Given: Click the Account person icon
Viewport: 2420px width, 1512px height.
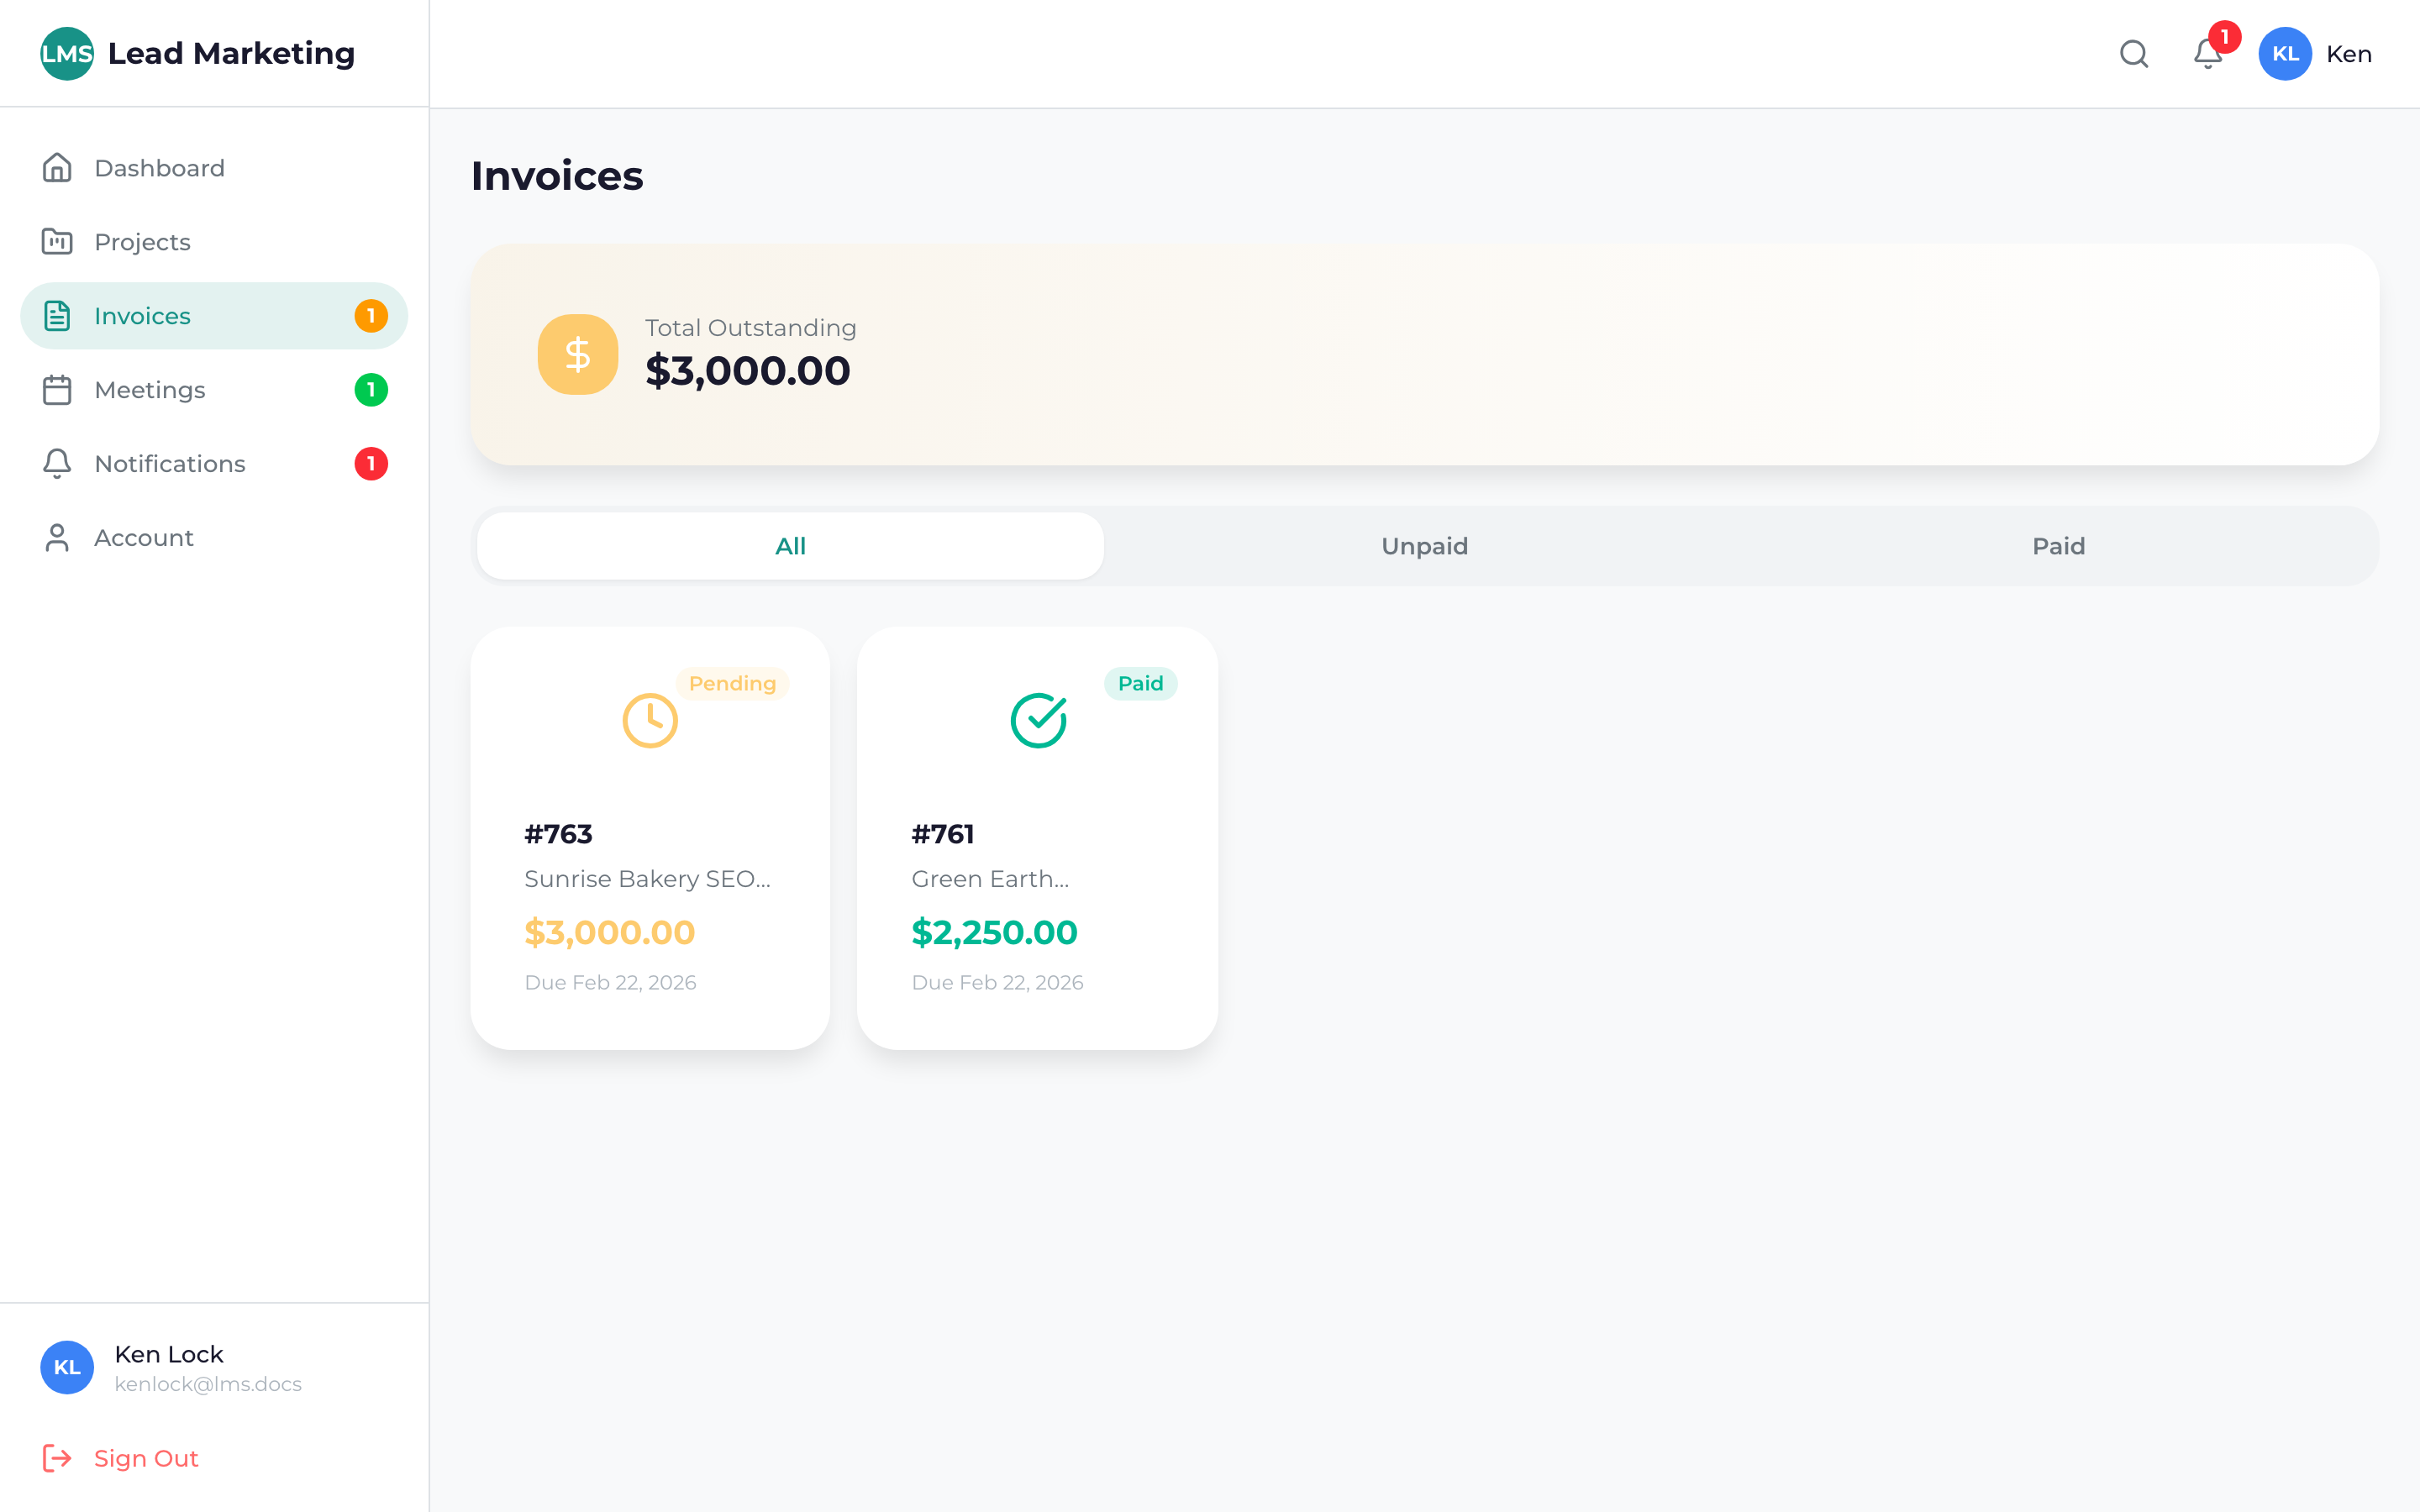Looking at the screenshot, I should [x=57, y=538].
